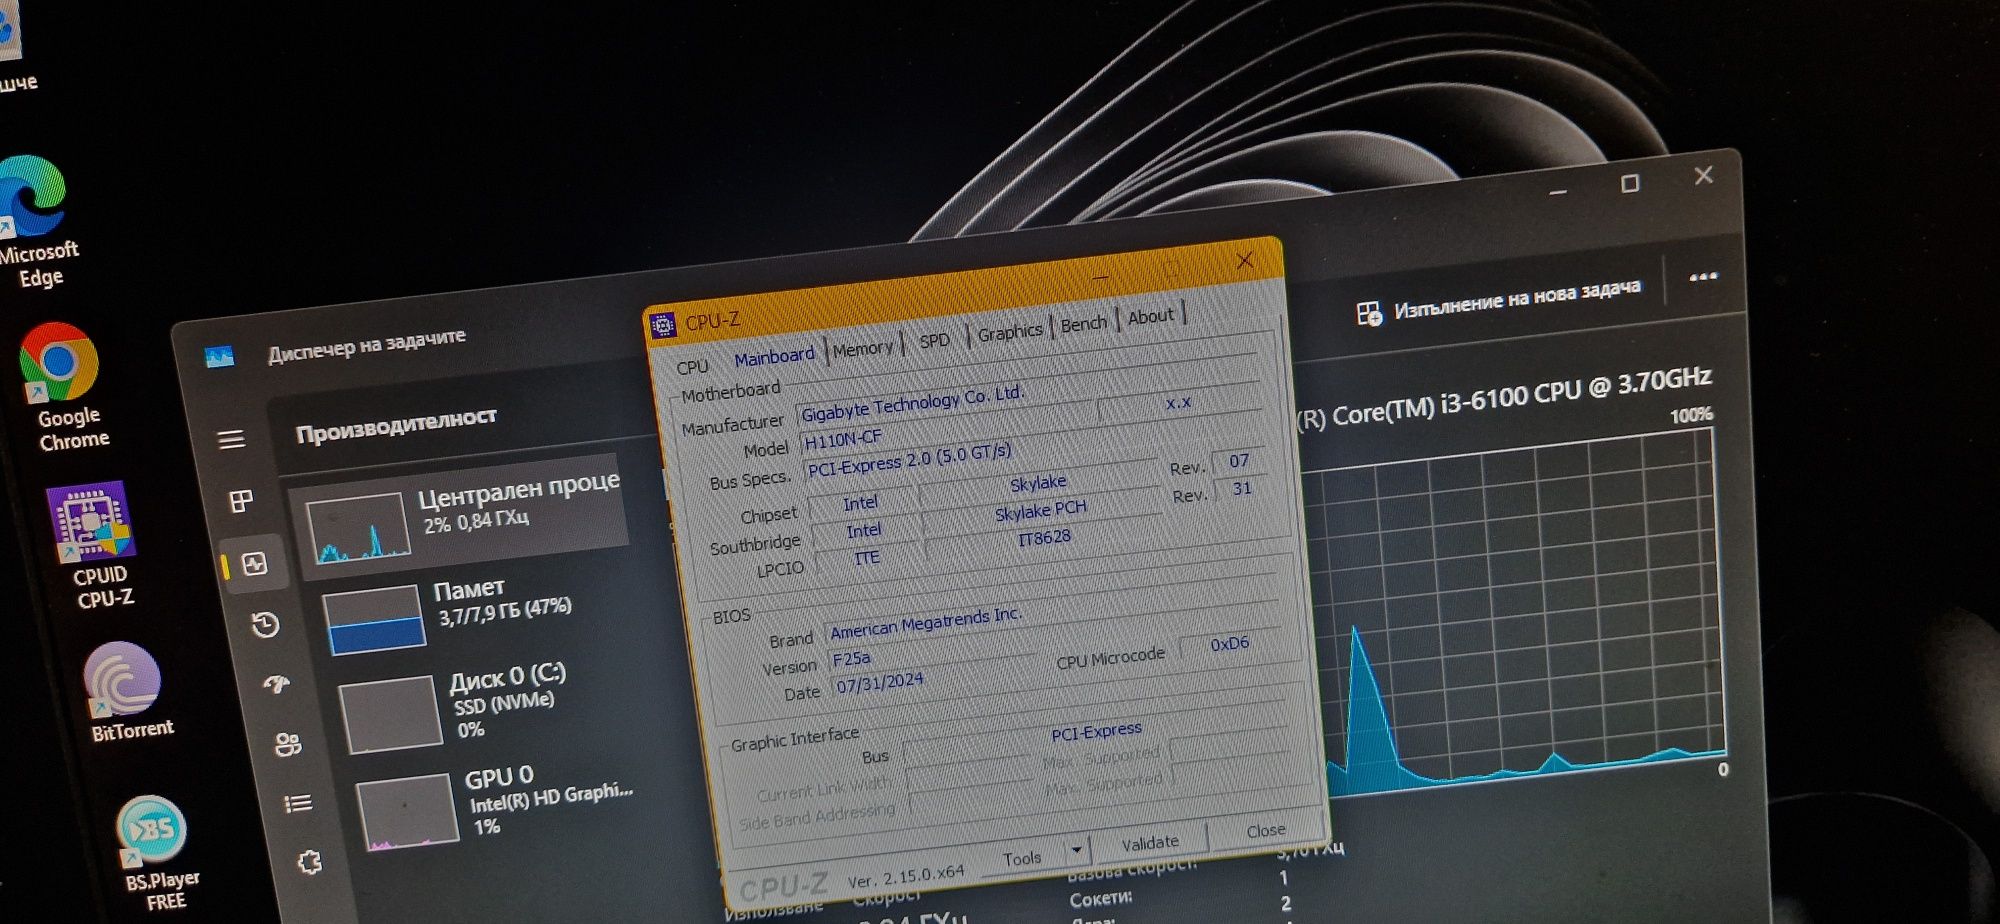Select CPU performance thumbnail graph
The image size is (2000, 924).
pos(358,527)
